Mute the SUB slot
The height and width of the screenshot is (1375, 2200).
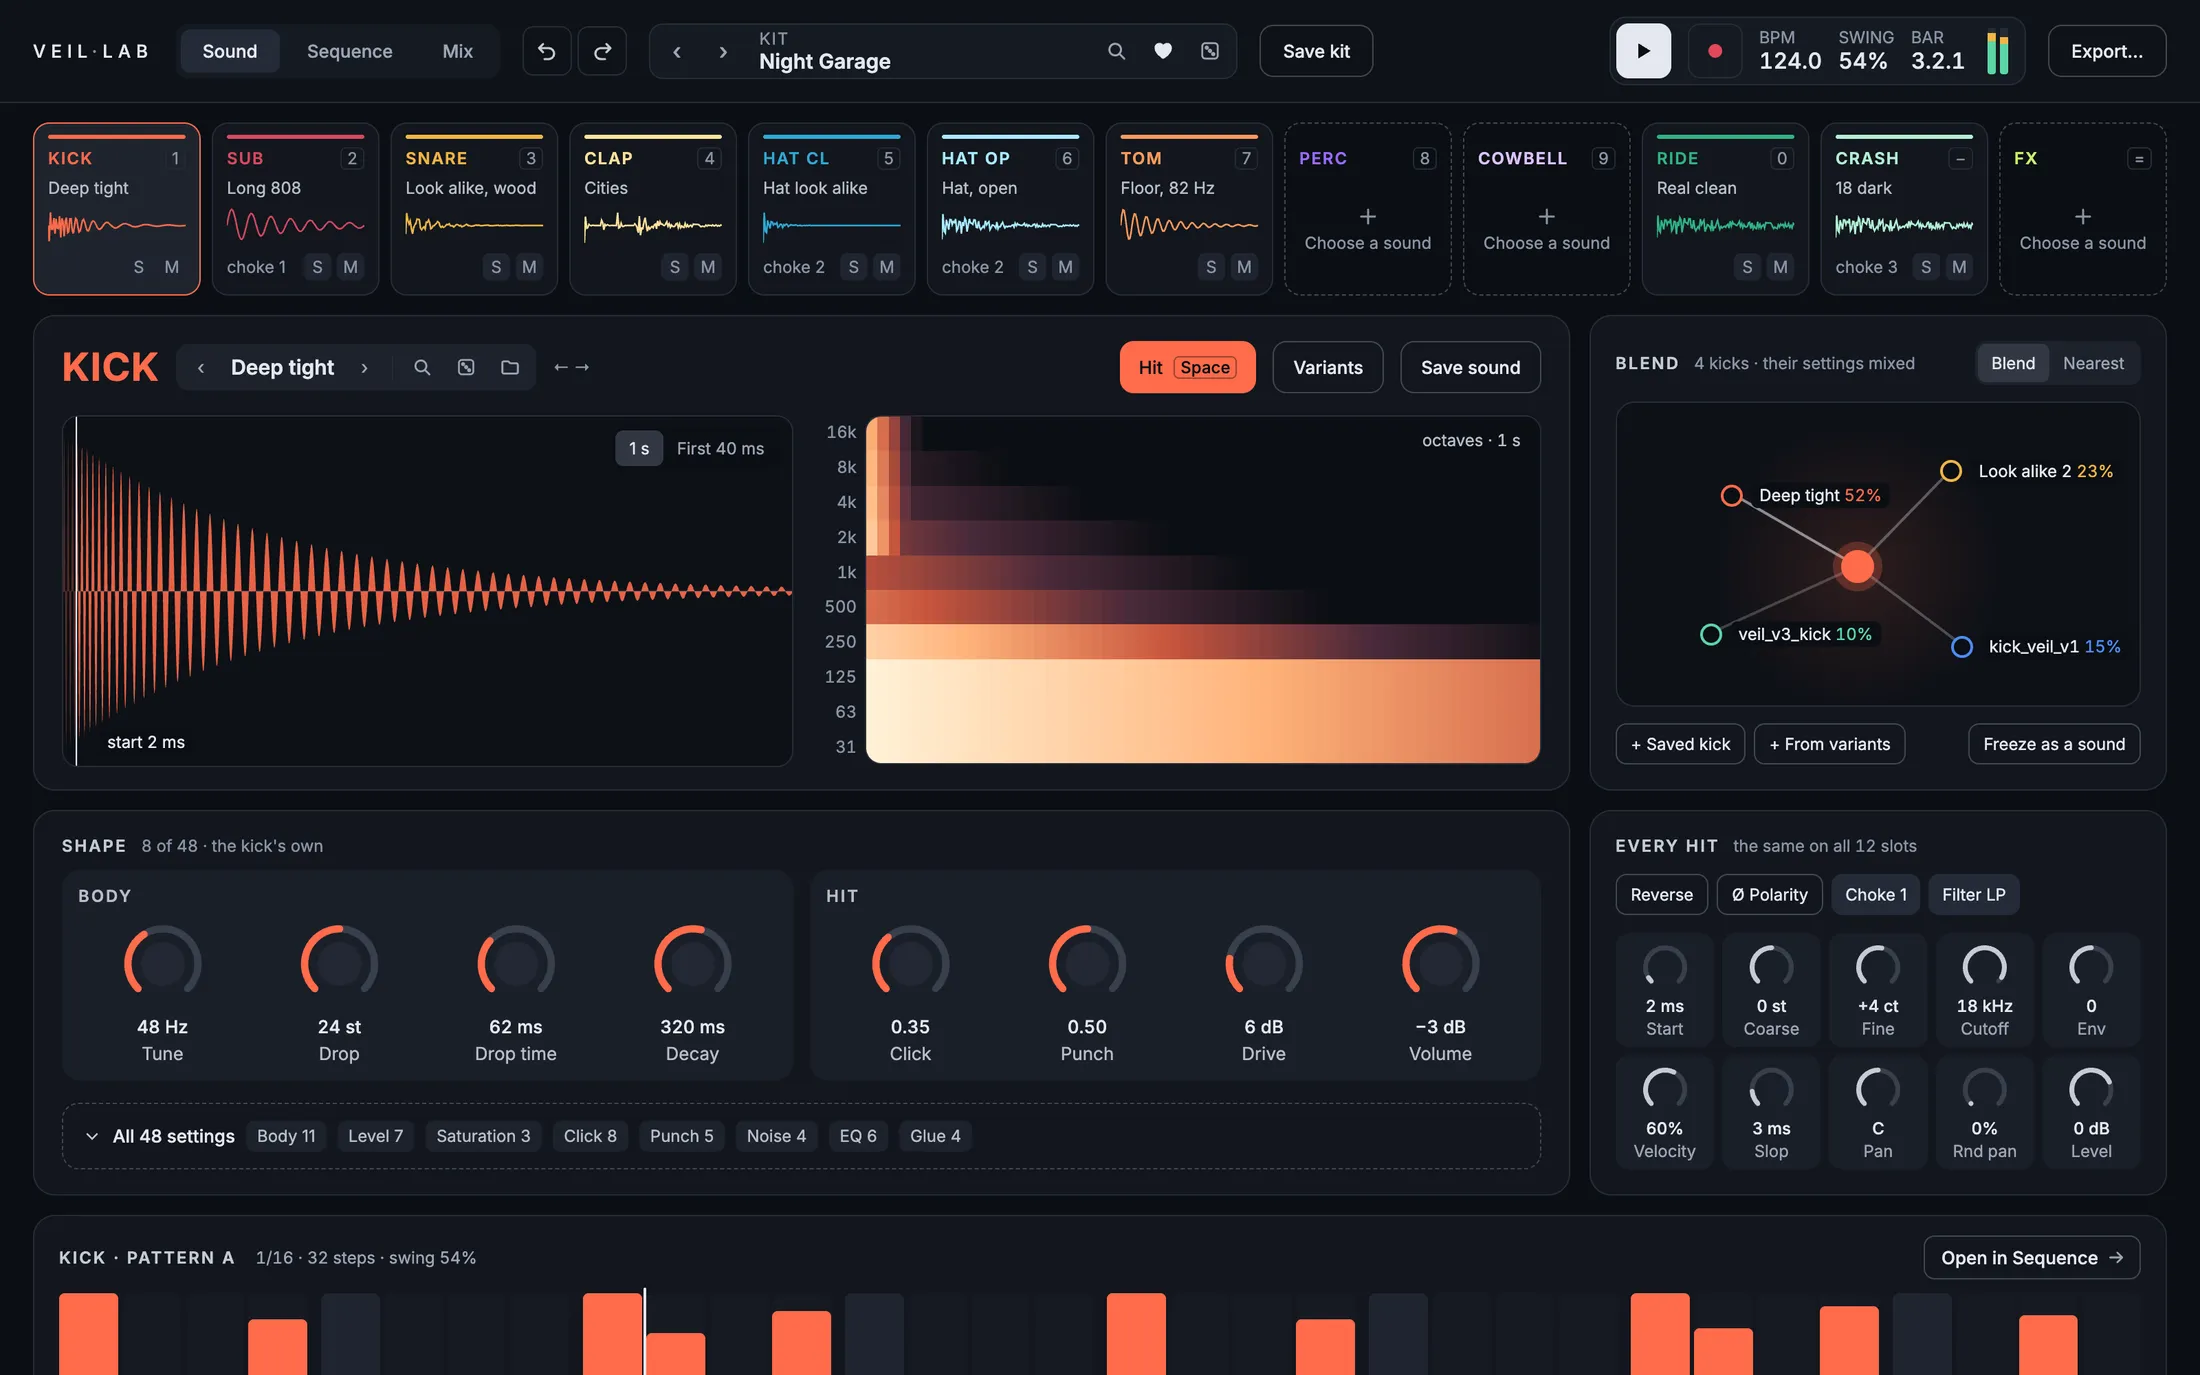pos(350,267)
